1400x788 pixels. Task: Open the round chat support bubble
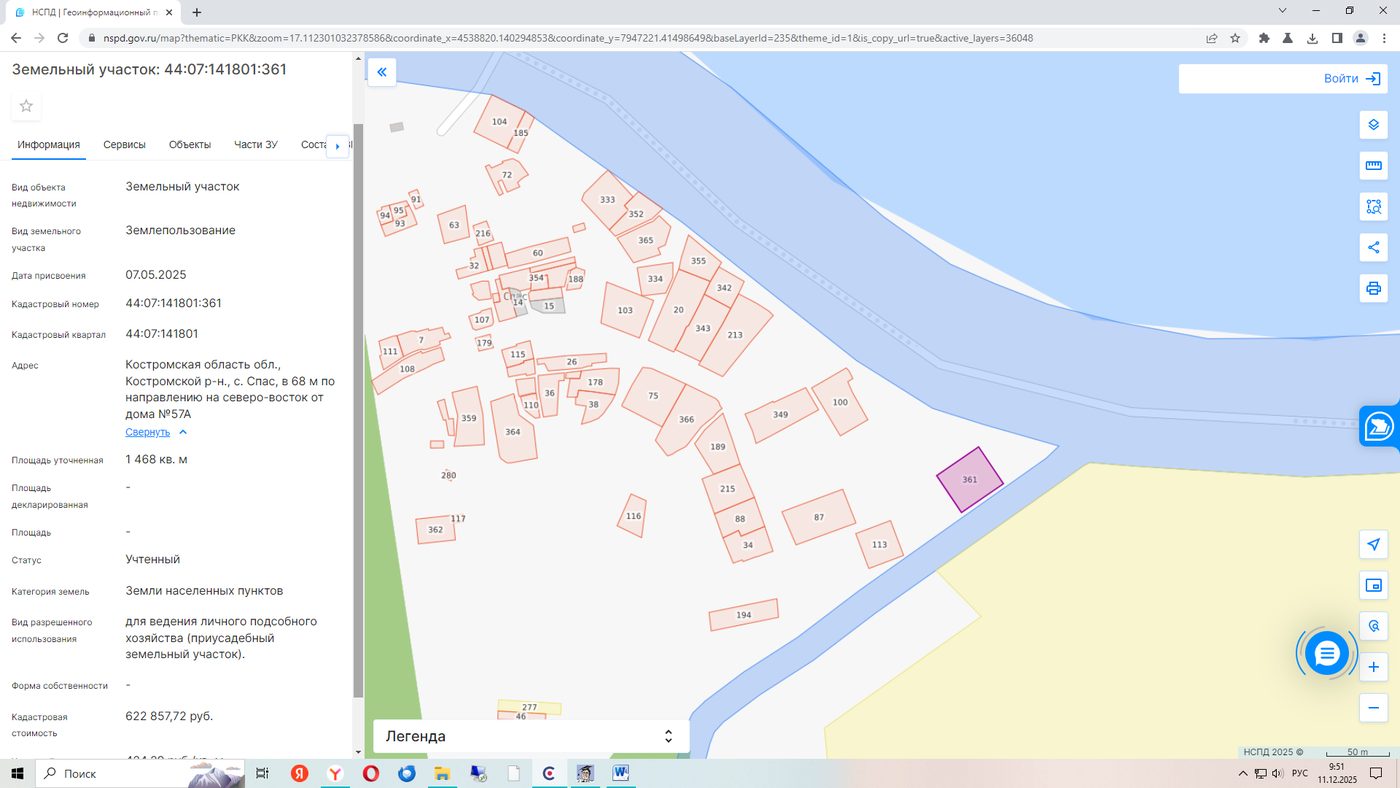pos(1327,654)
